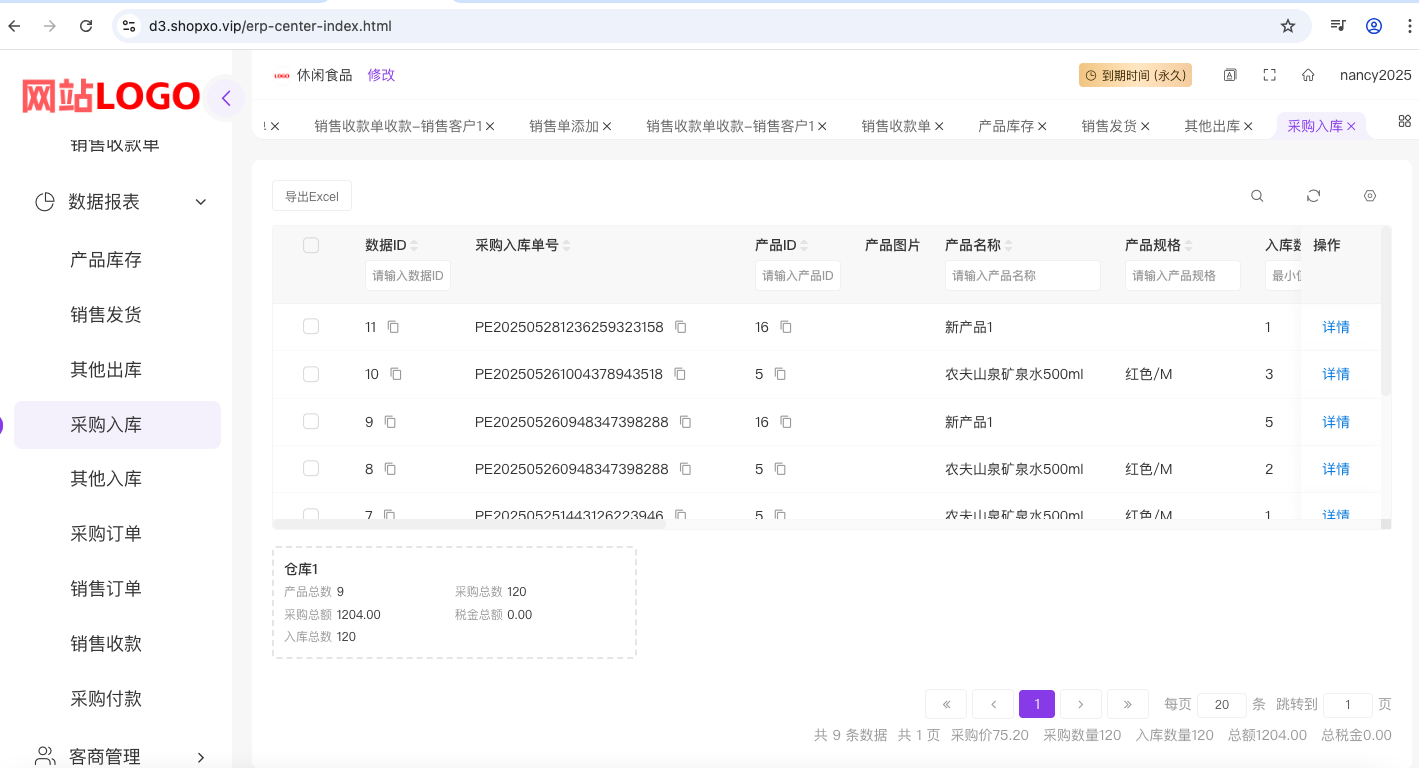Sort by 产品名称 column
1419x768 pixels.
pyautogui.click(x=1008, y=246)
